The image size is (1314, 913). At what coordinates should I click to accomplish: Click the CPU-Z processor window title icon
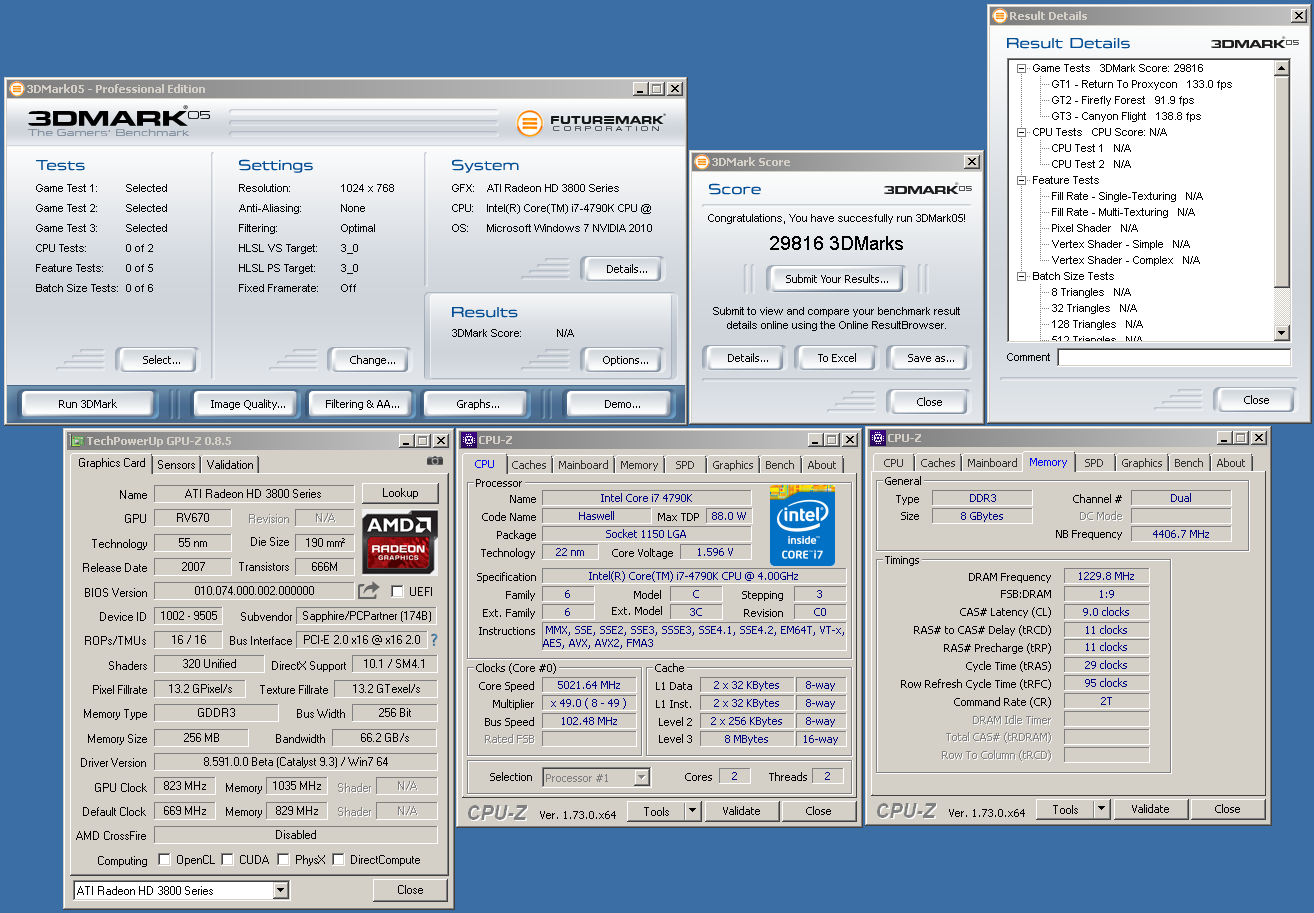point(468,439)
